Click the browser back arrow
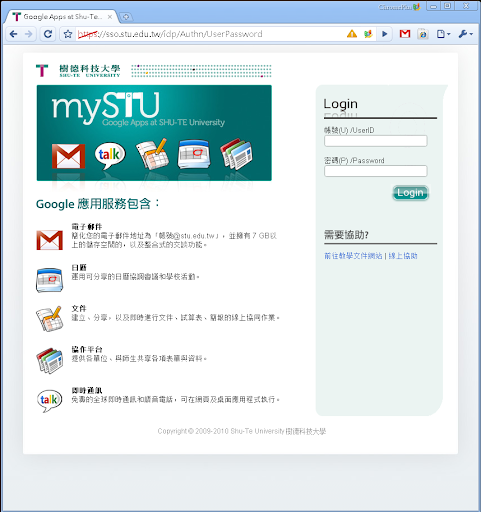The height and width of the screenshot is (512, 481). tap(13, 34)
